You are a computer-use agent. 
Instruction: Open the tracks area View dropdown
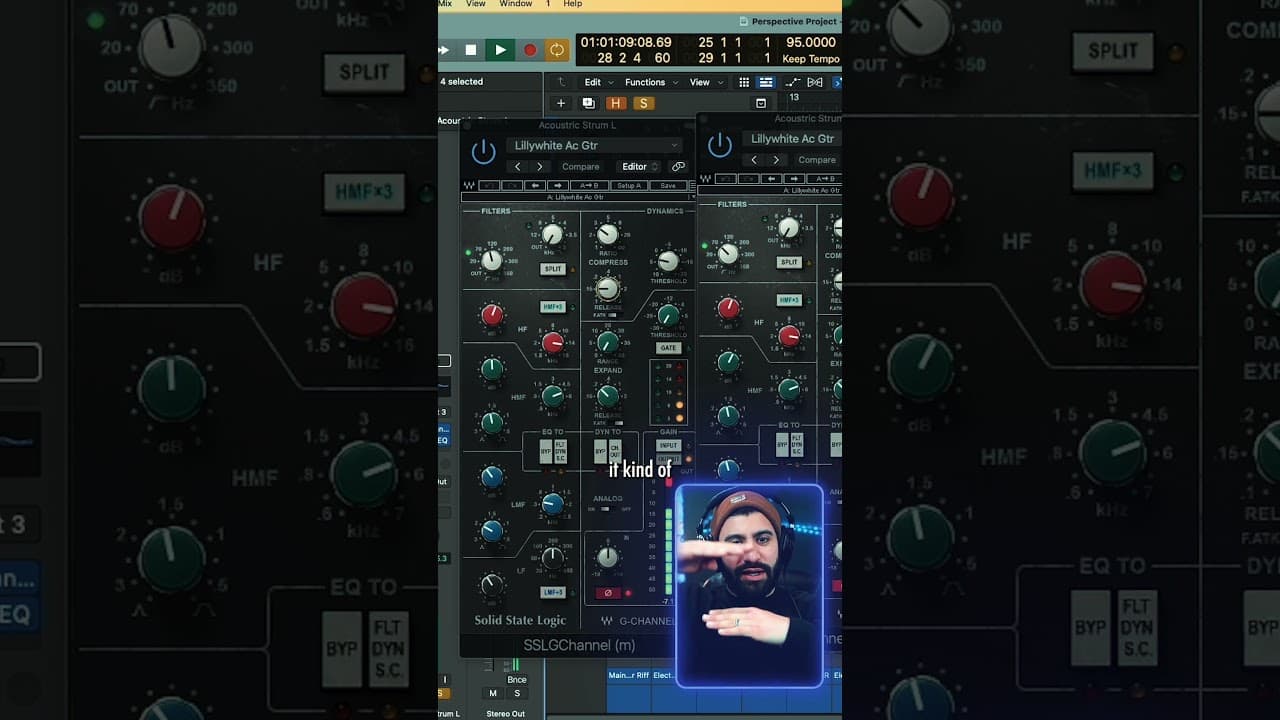pos(704,82)
